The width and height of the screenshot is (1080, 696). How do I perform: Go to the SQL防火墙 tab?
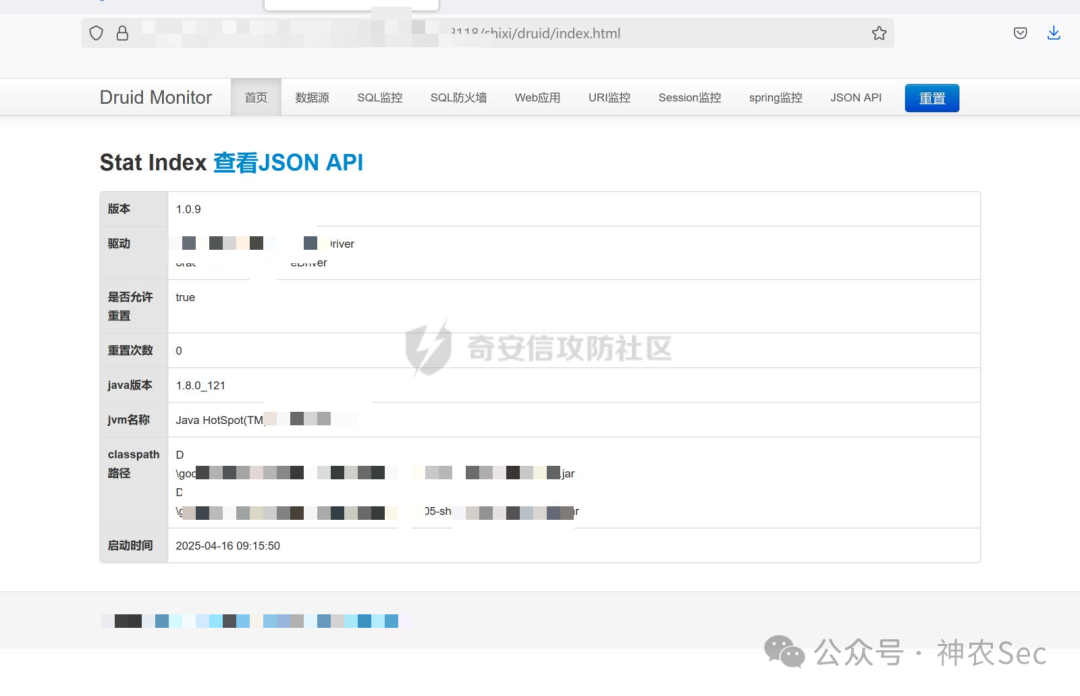click(x=458, y=97)
